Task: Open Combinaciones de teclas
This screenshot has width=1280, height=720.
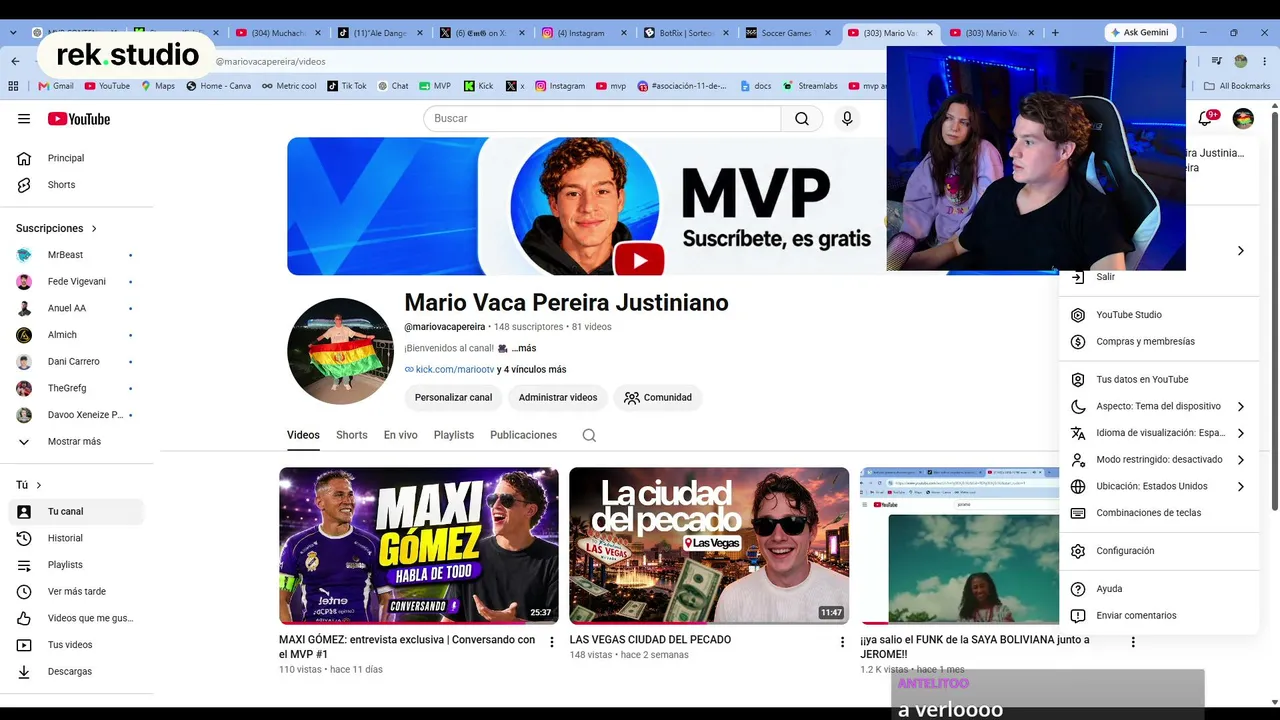Action: tap(1158, 513)
